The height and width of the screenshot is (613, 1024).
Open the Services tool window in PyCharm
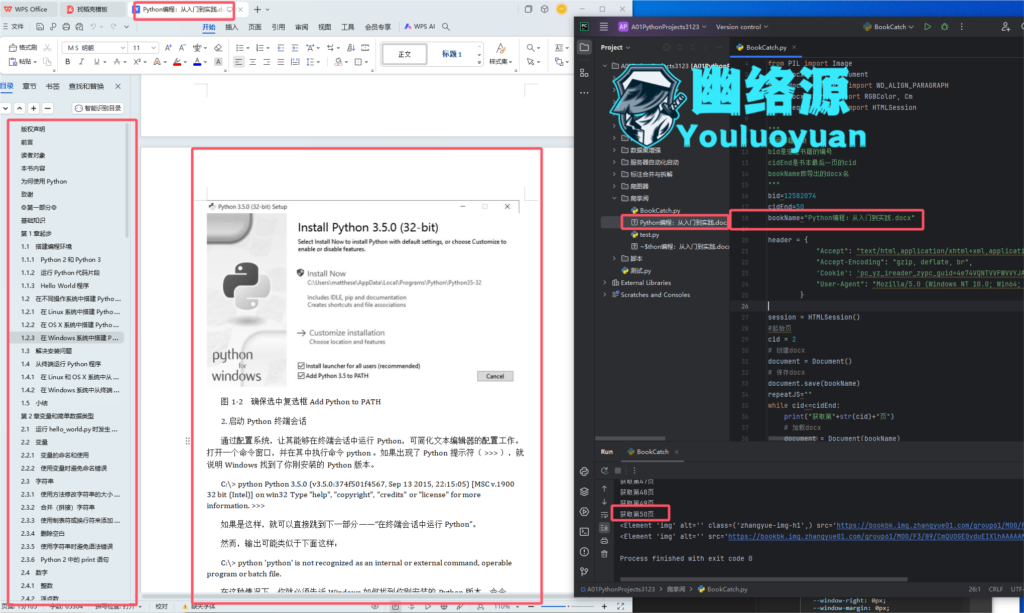tap(584, 512)
